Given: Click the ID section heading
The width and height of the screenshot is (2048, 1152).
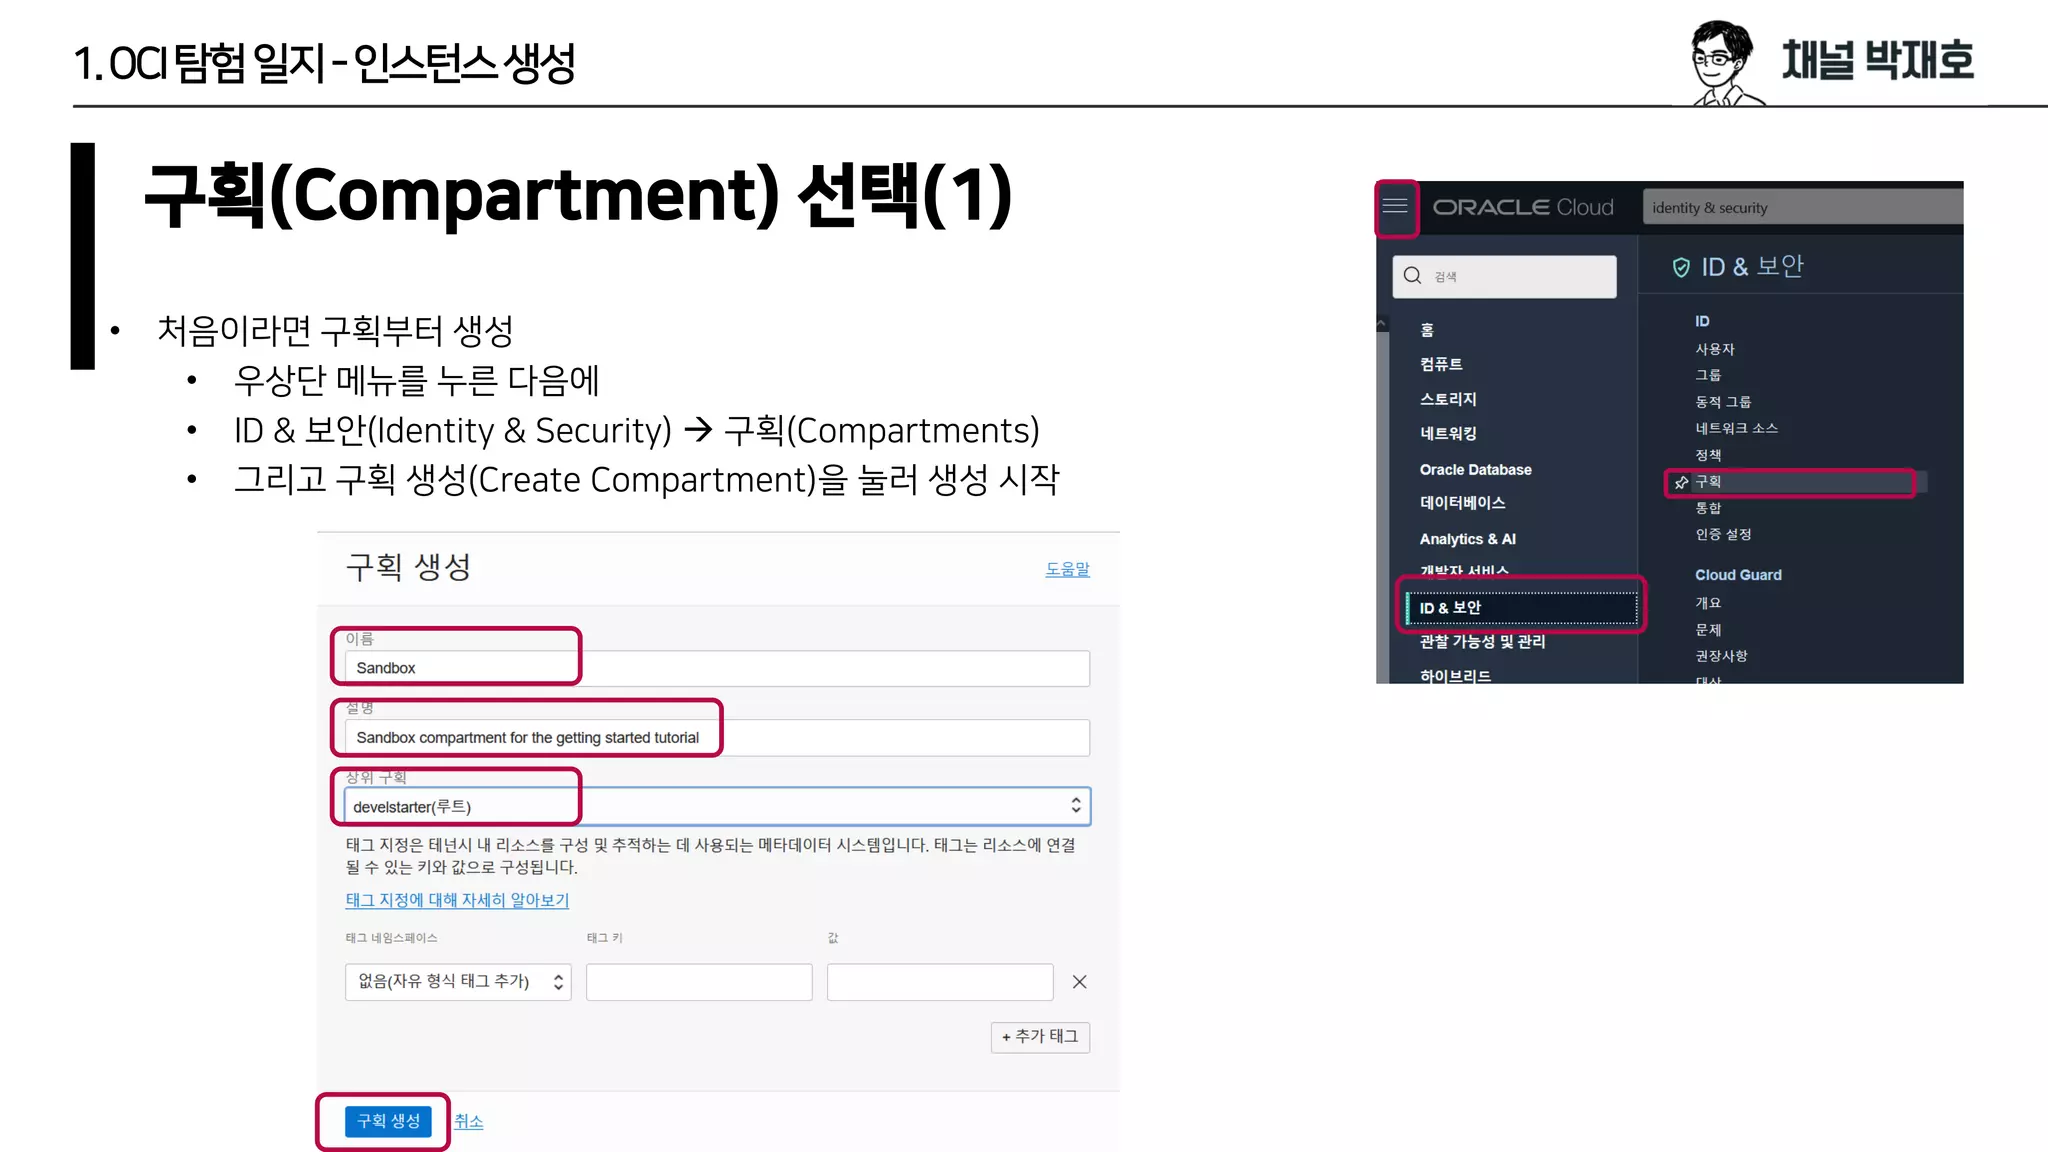Looking at the screenshot, I should pos(1702,321).
